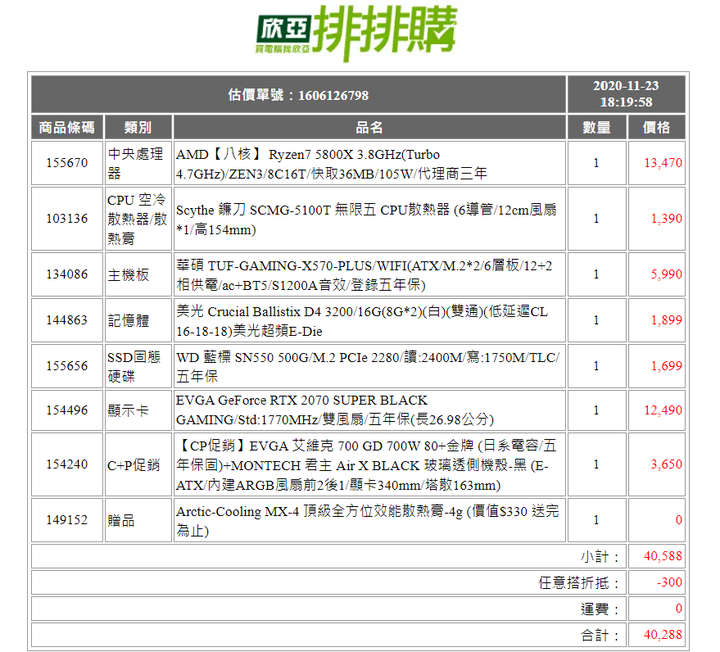Select total amount 40,288

click(x=663, y=635)
